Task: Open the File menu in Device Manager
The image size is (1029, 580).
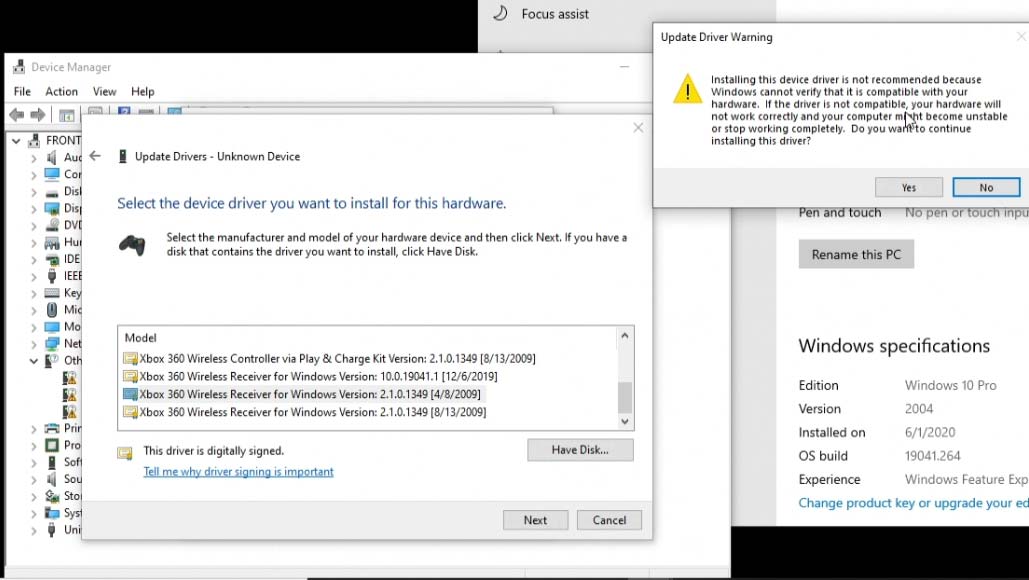Action: [22, 91]
